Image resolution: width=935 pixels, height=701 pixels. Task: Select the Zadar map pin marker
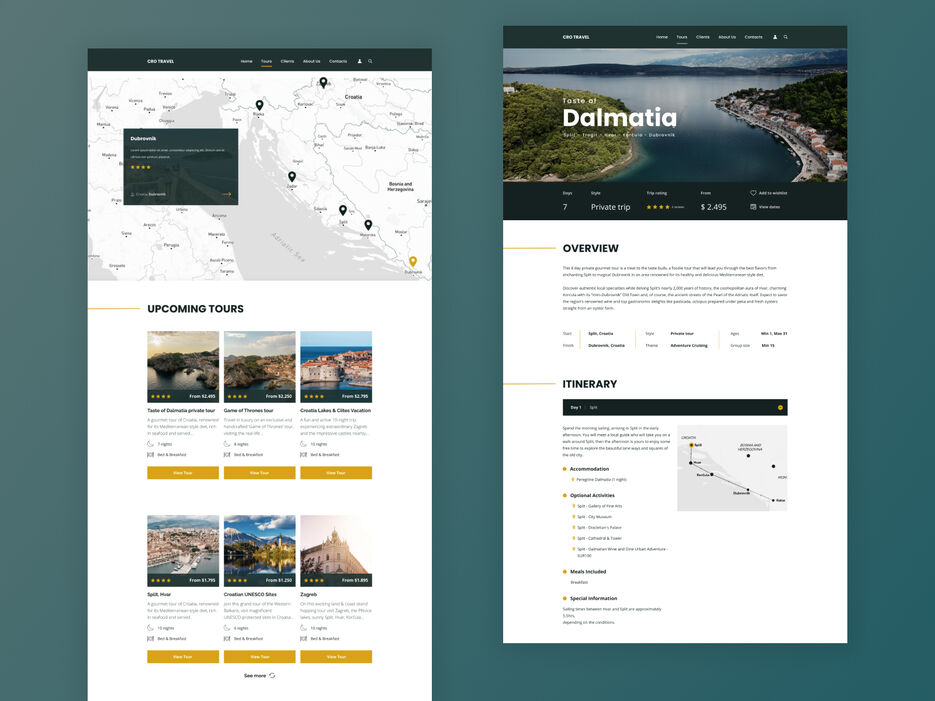pos(292,177)
